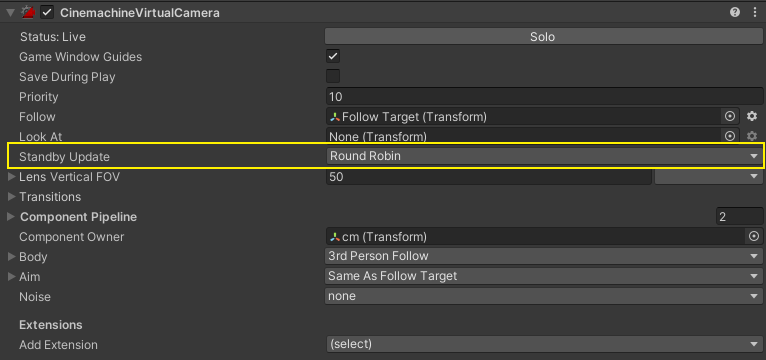Click the Noise label
This screenshot has height=360, width=766.
point(35,296)
